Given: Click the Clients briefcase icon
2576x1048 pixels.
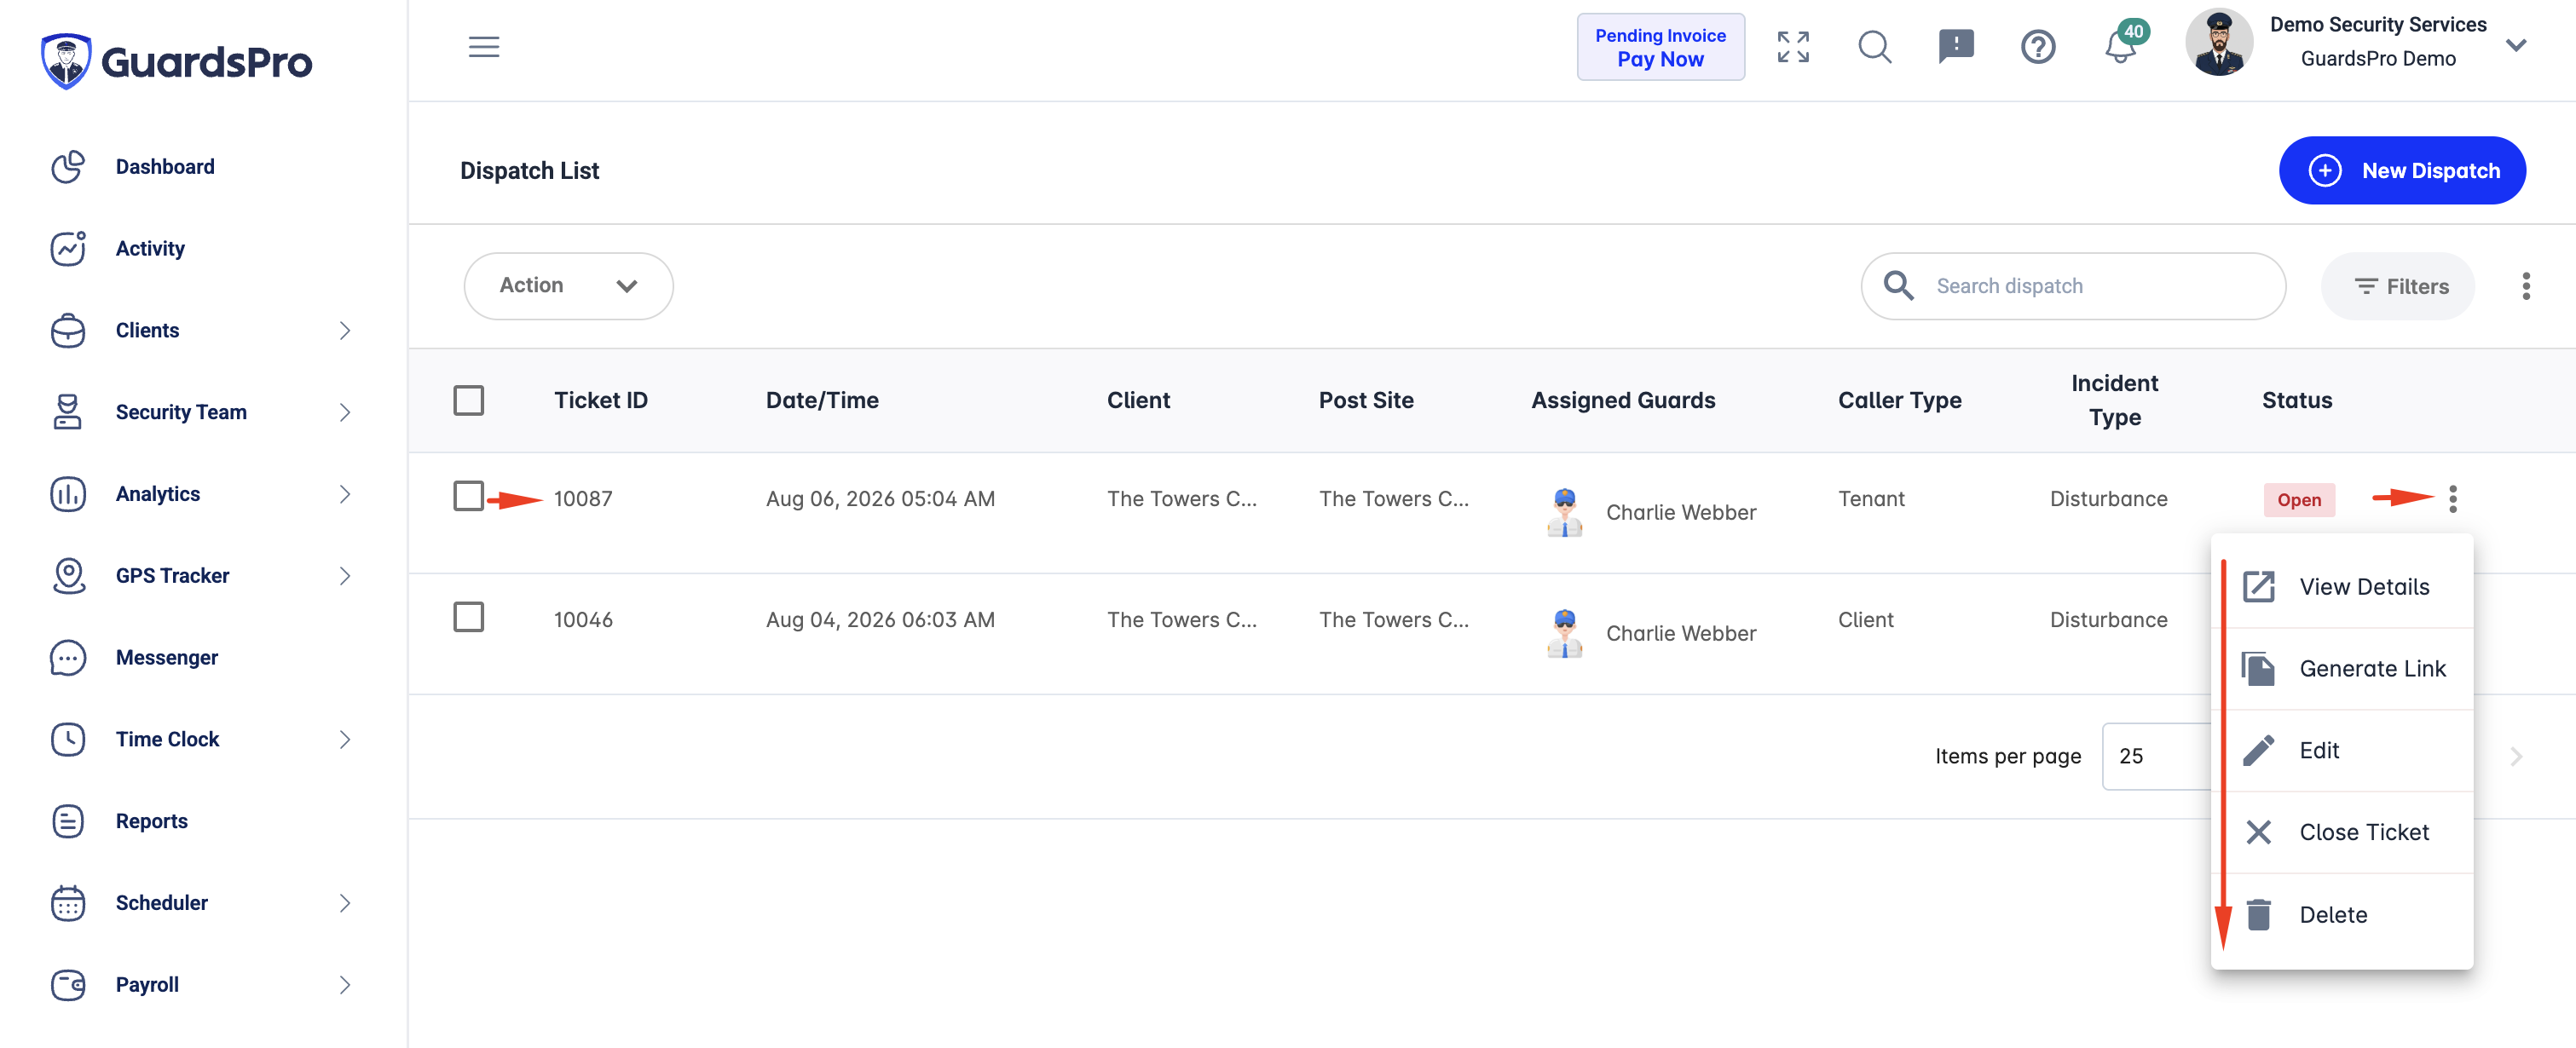Looking at the screenshot, I should tap(68, 331).
